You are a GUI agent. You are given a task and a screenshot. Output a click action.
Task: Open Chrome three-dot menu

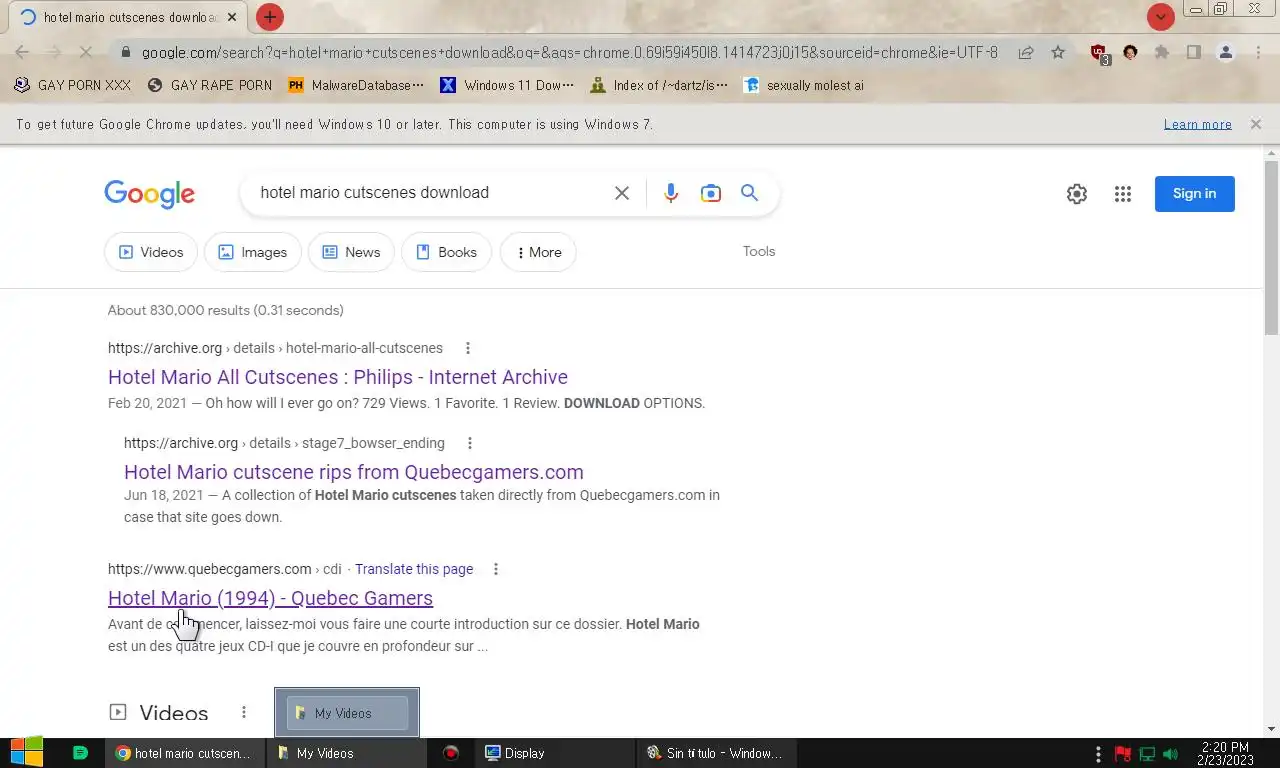[1259, 53]
